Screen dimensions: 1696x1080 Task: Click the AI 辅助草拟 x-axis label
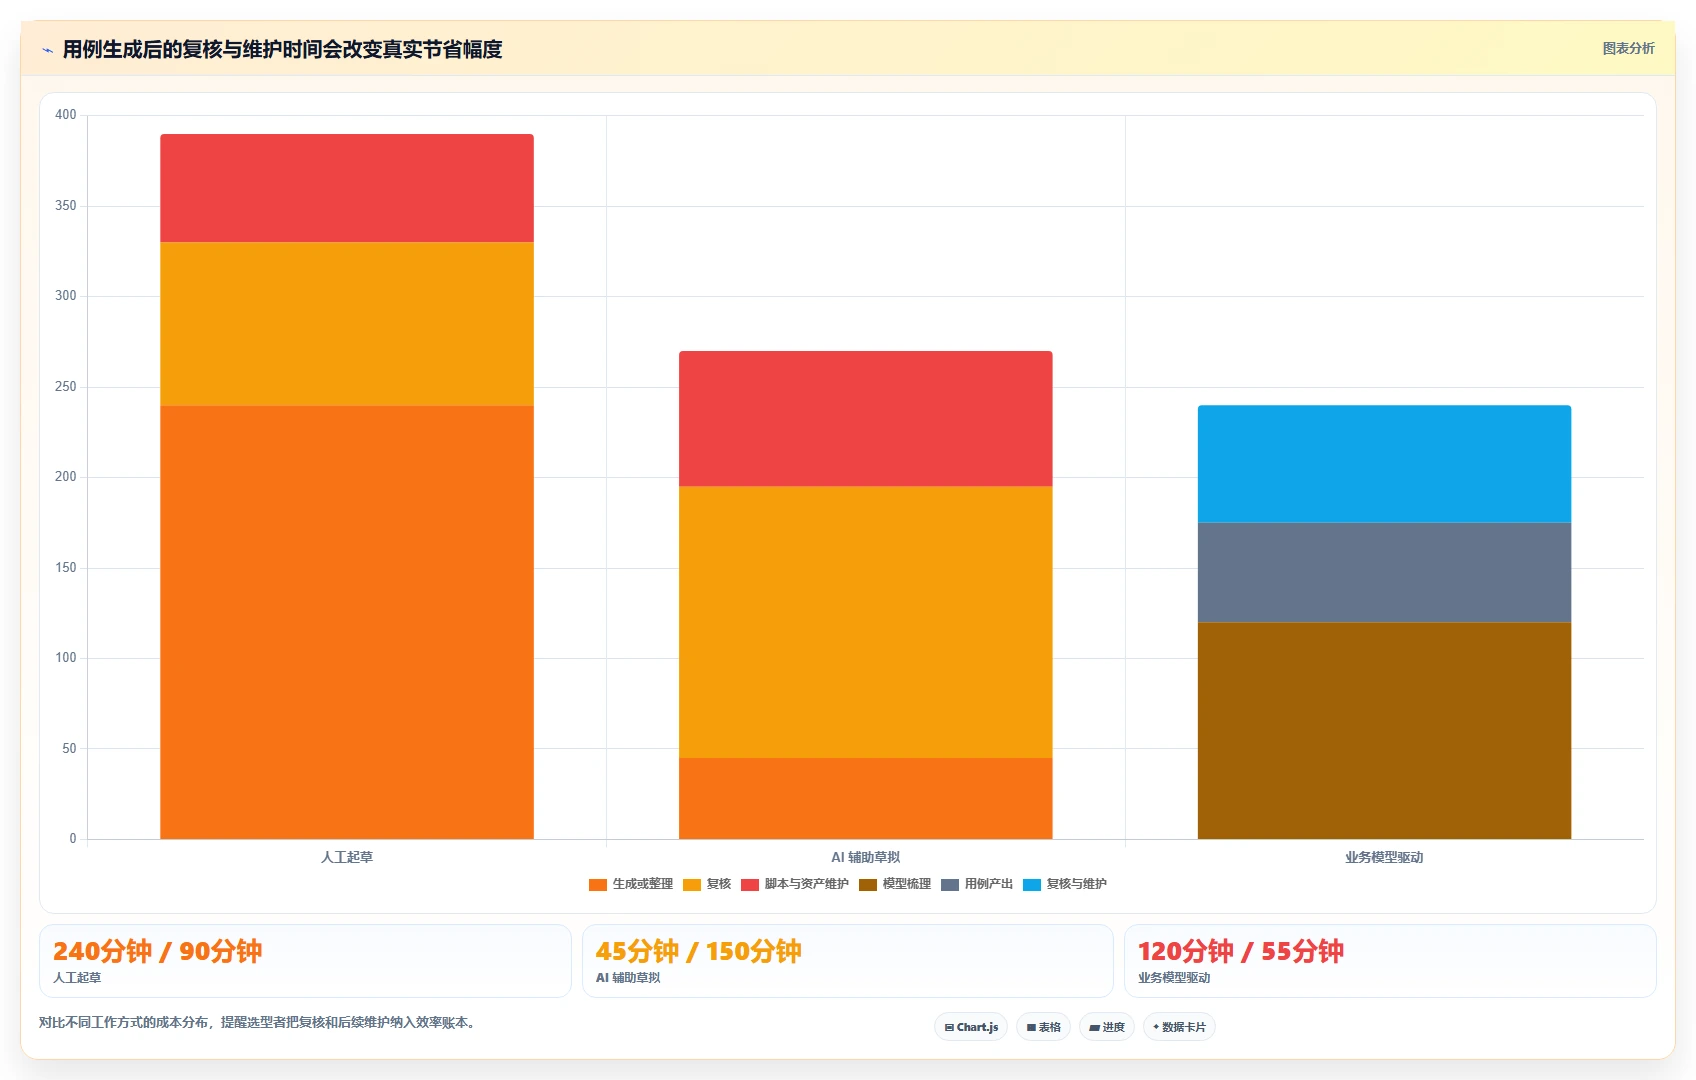[865, 857]
